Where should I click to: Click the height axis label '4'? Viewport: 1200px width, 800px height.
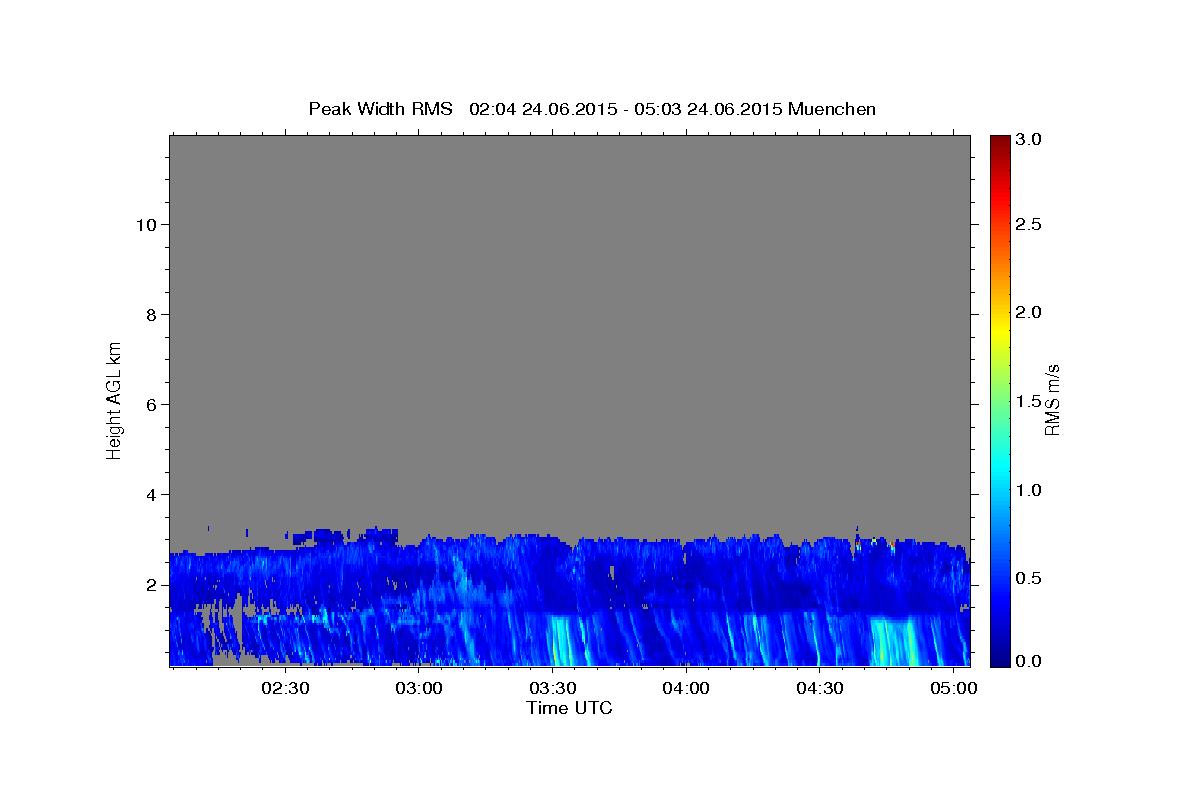pyautogui.click(x=149, y=495)
